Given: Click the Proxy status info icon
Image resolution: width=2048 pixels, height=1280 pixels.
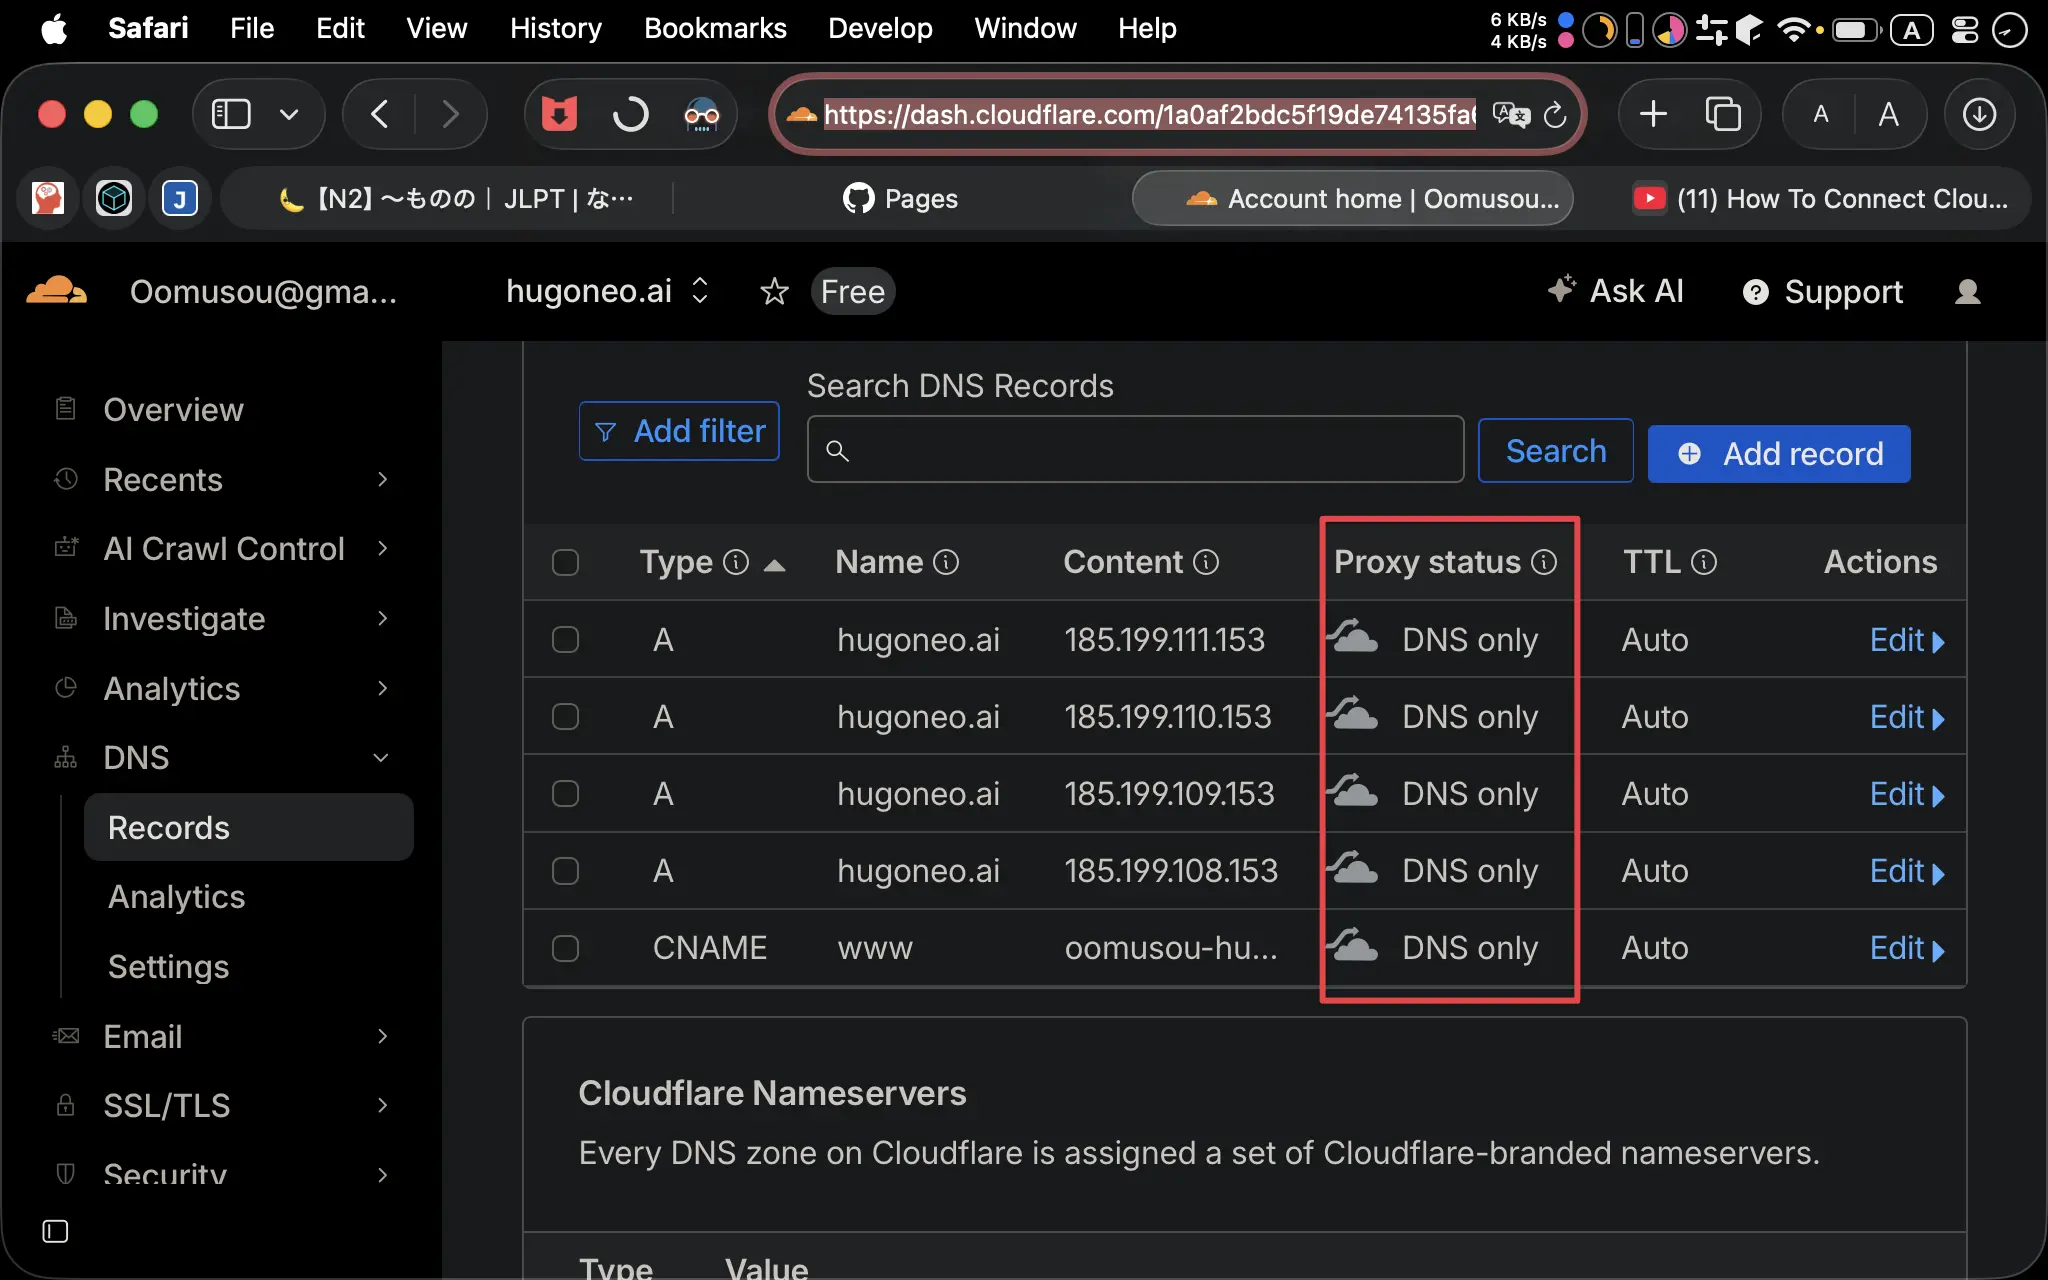Looking at the screenshot, I should click(x=1544, y=562).
